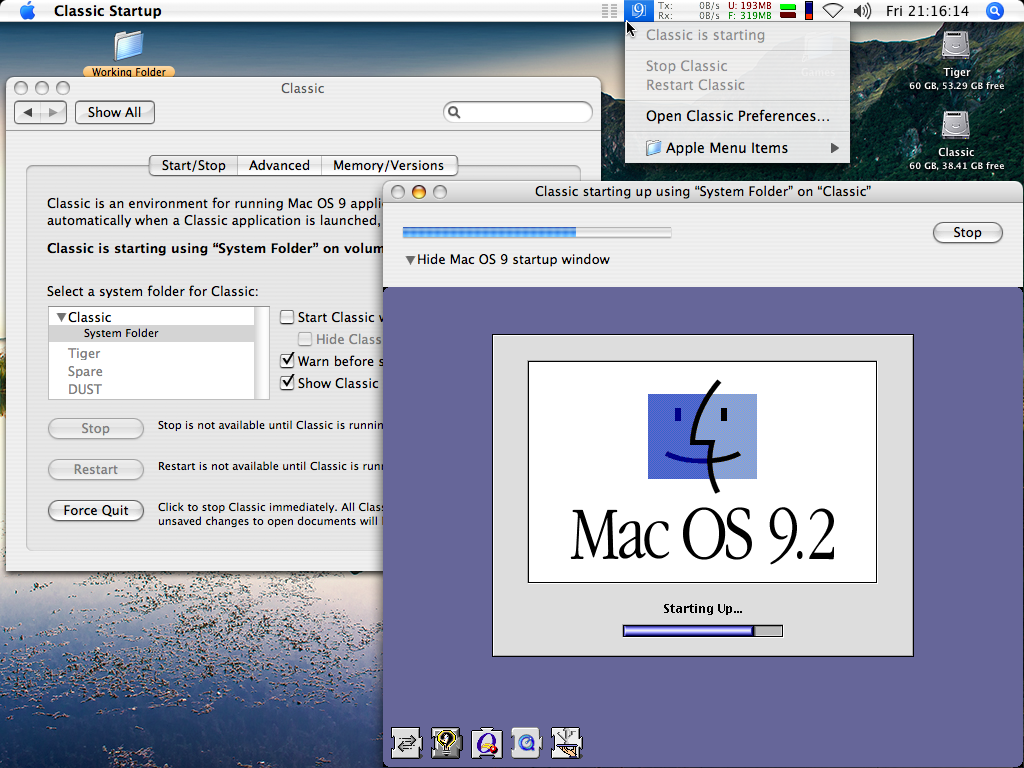Click the folder icon beside Apple Menu Items
This screenshot has height=768, width=1024.
click(x=654, y=148)
